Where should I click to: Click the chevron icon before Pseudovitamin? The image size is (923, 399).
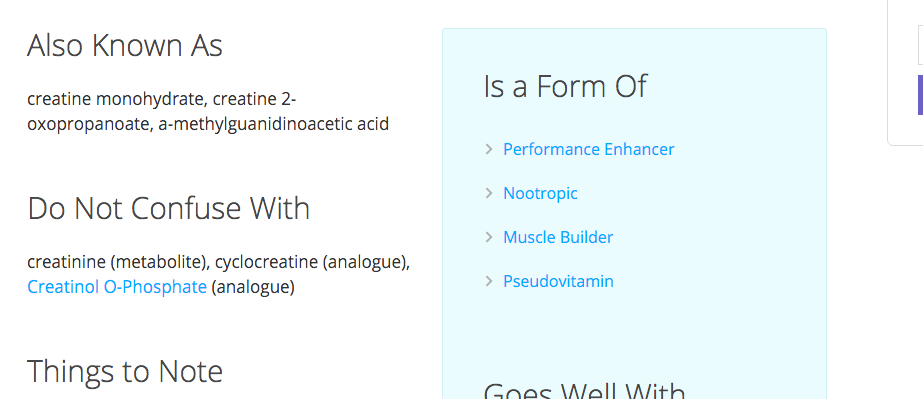coord(489,281)
